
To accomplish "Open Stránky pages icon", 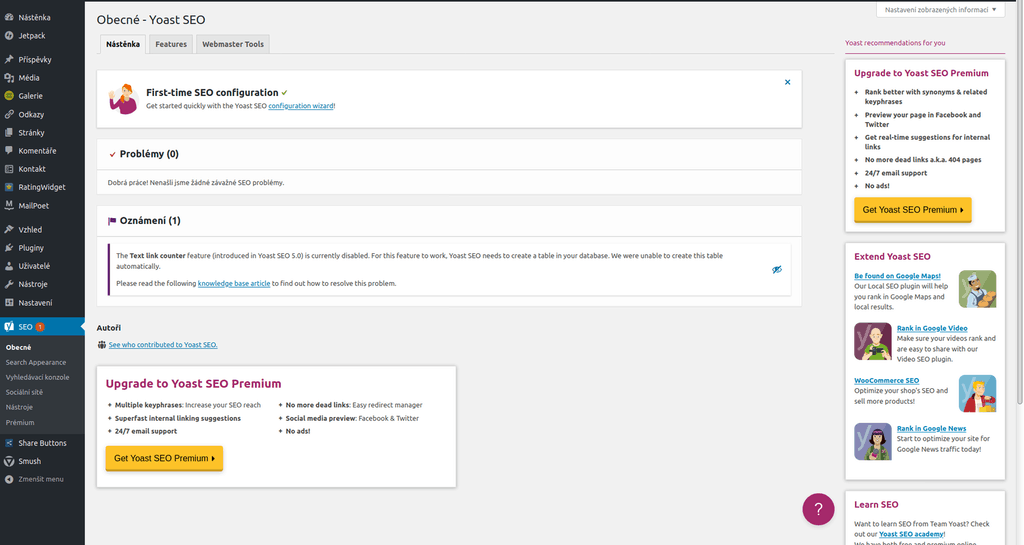I will 9,132.
